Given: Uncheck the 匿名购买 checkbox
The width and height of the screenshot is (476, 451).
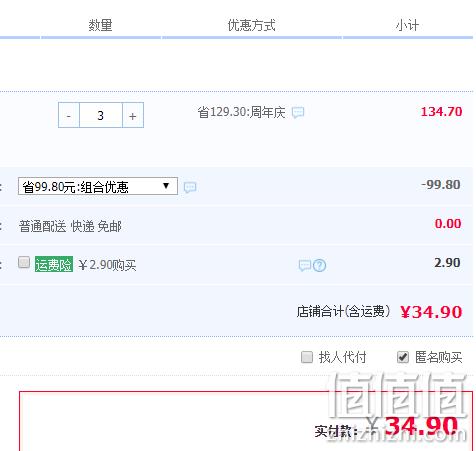Looking at the screenshot, I should (x=403, y=357).
